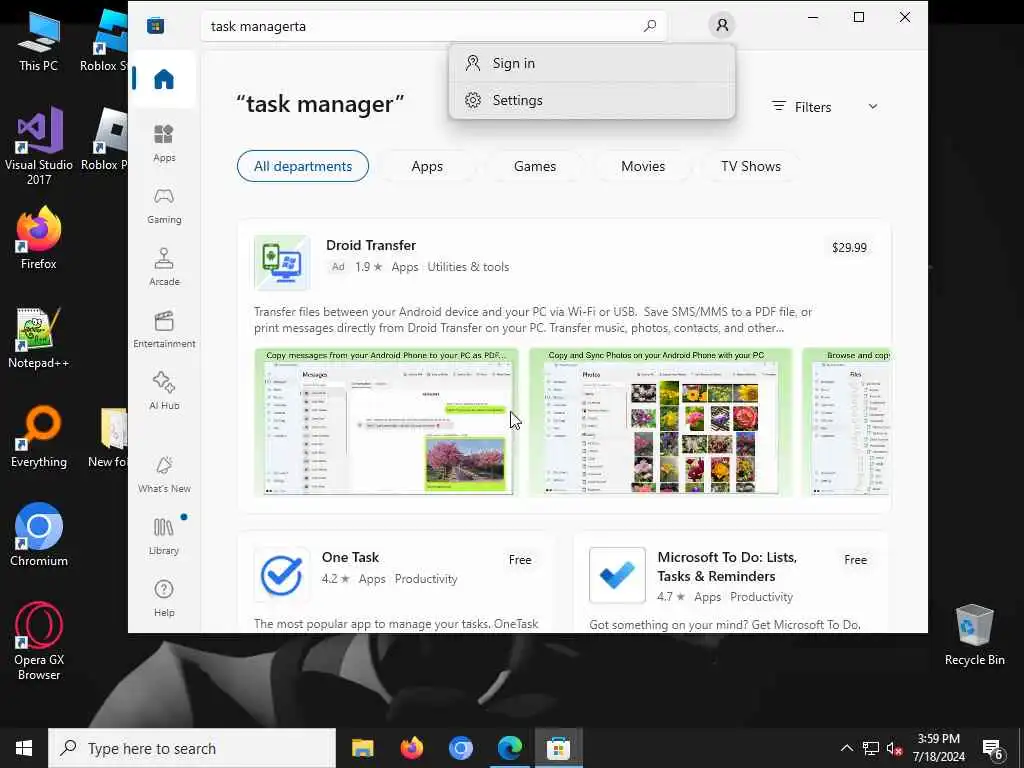Screen dimensions: 1024x768
Task: Select the Movies department filter
Action: [643, 166]
